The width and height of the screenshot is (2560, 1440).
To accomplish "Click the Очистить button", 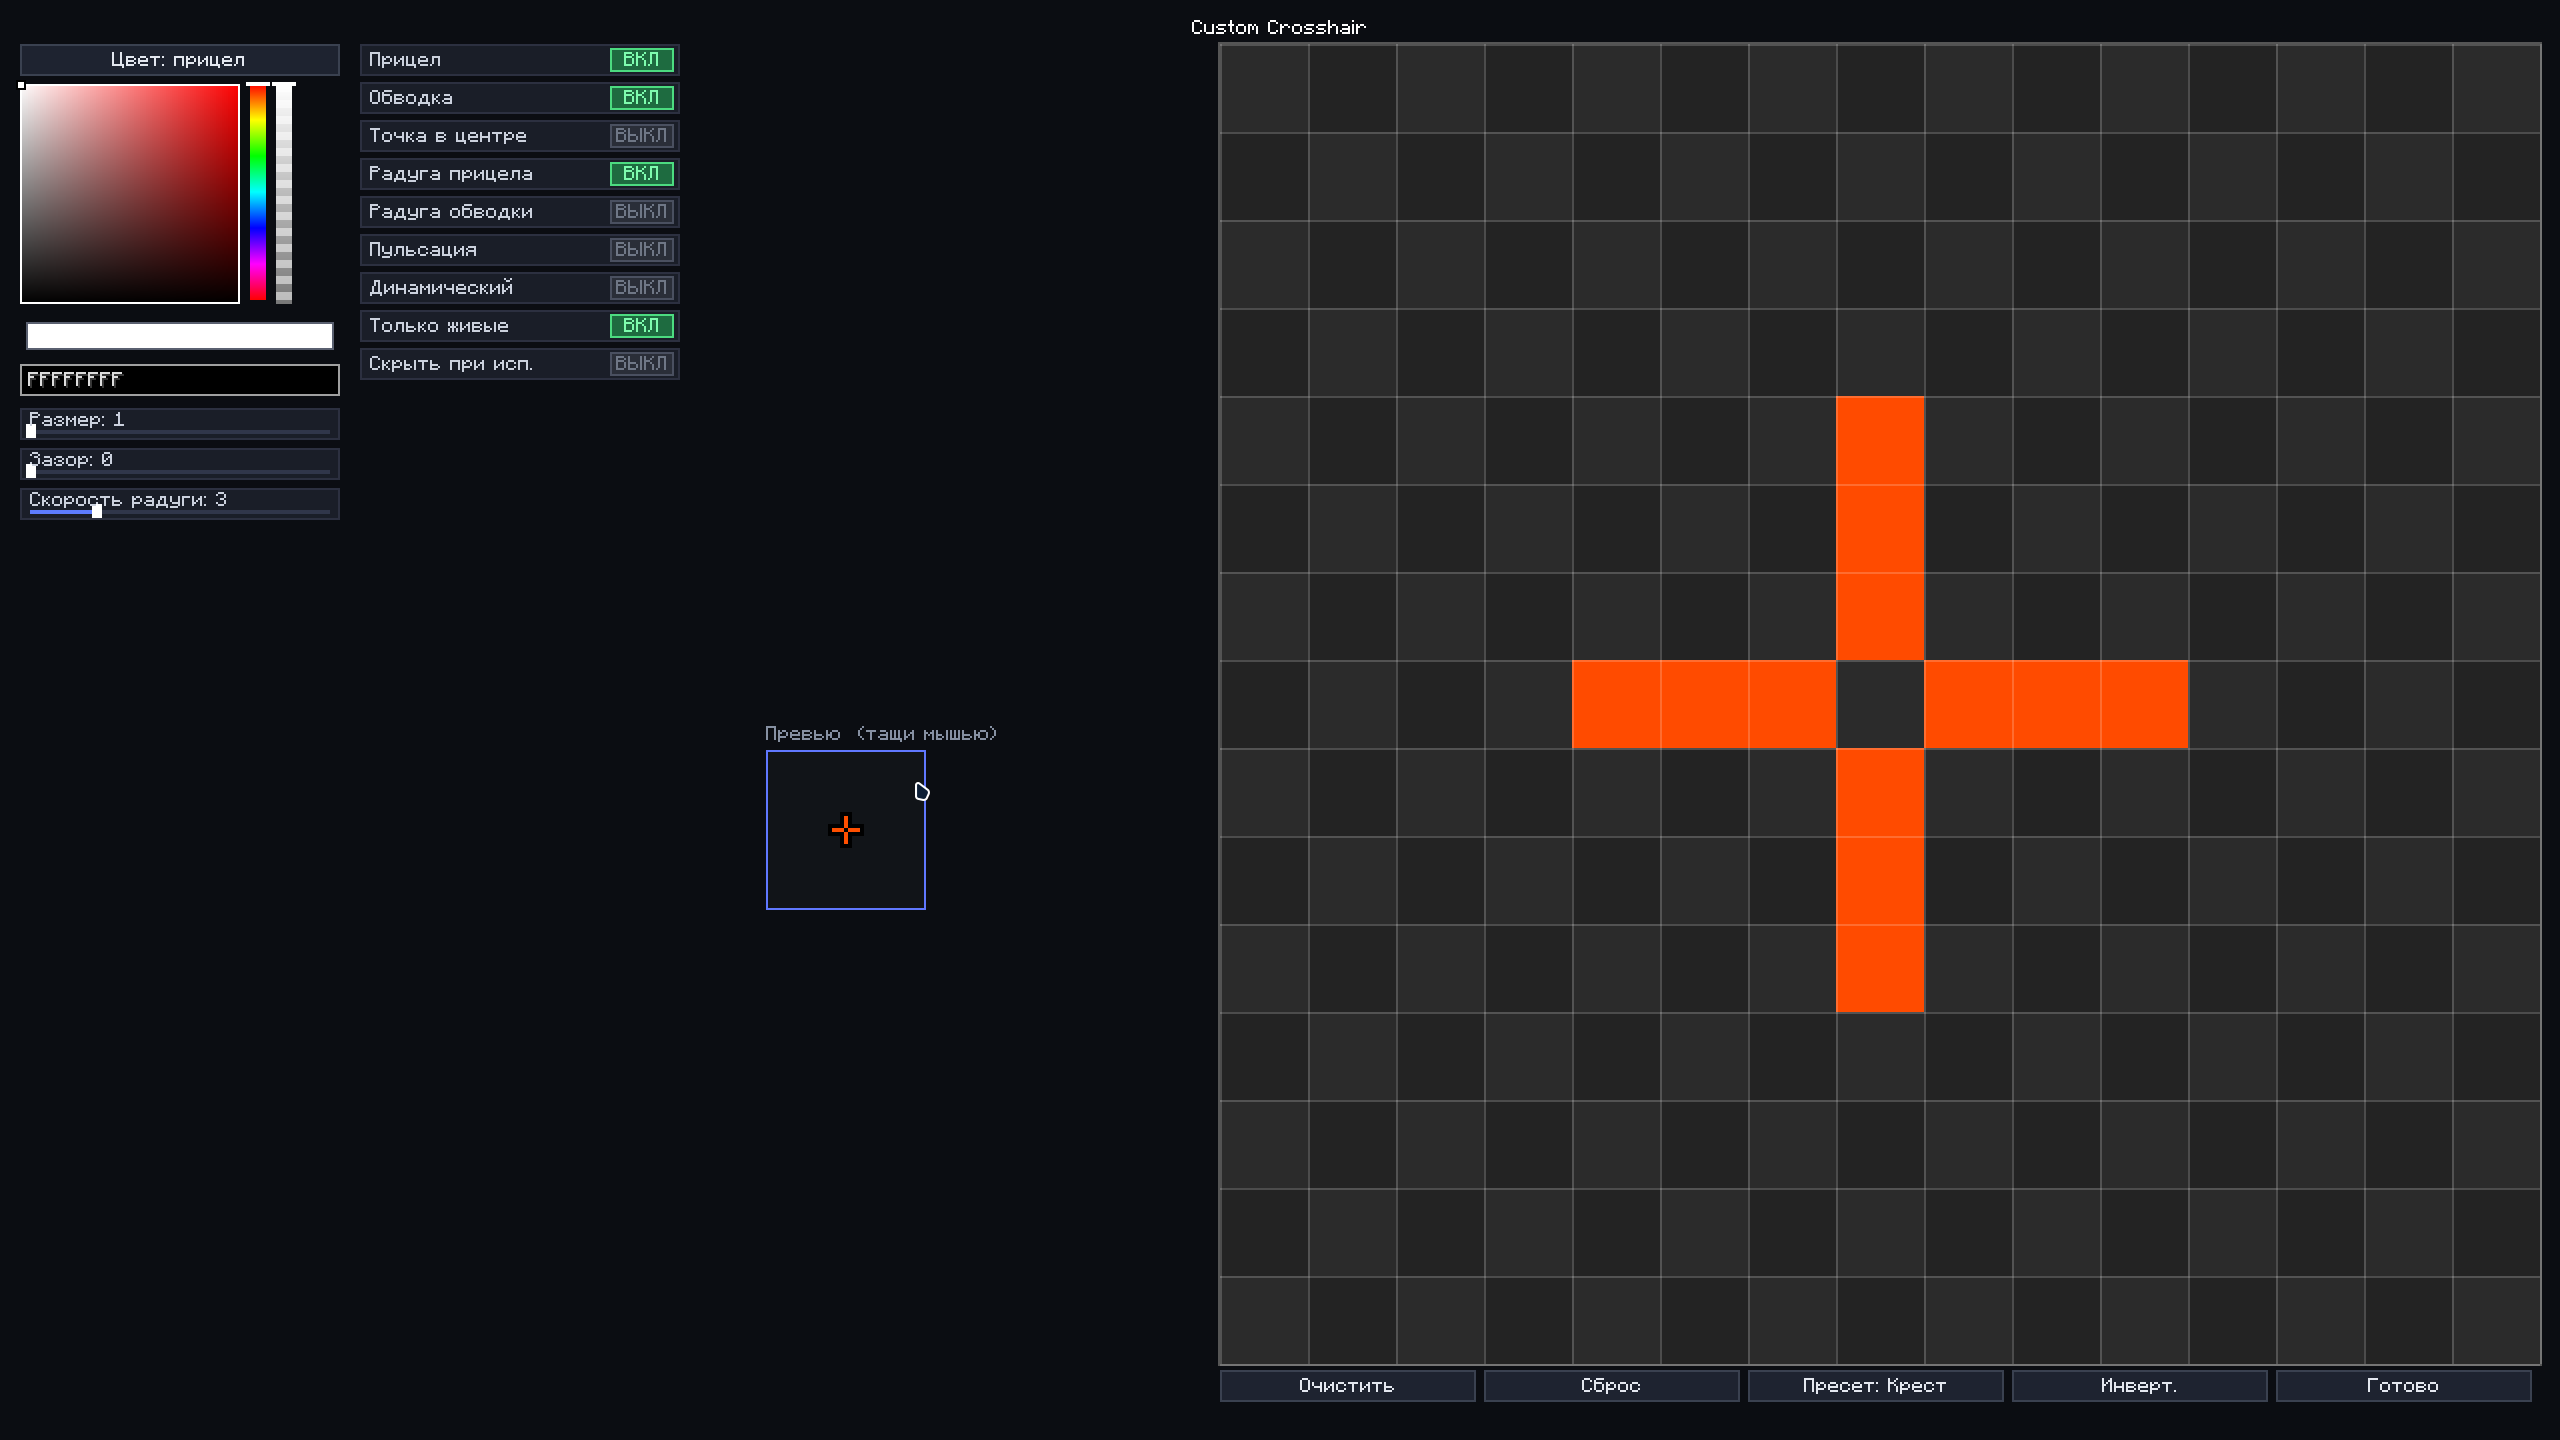I will (1347, 1386).
